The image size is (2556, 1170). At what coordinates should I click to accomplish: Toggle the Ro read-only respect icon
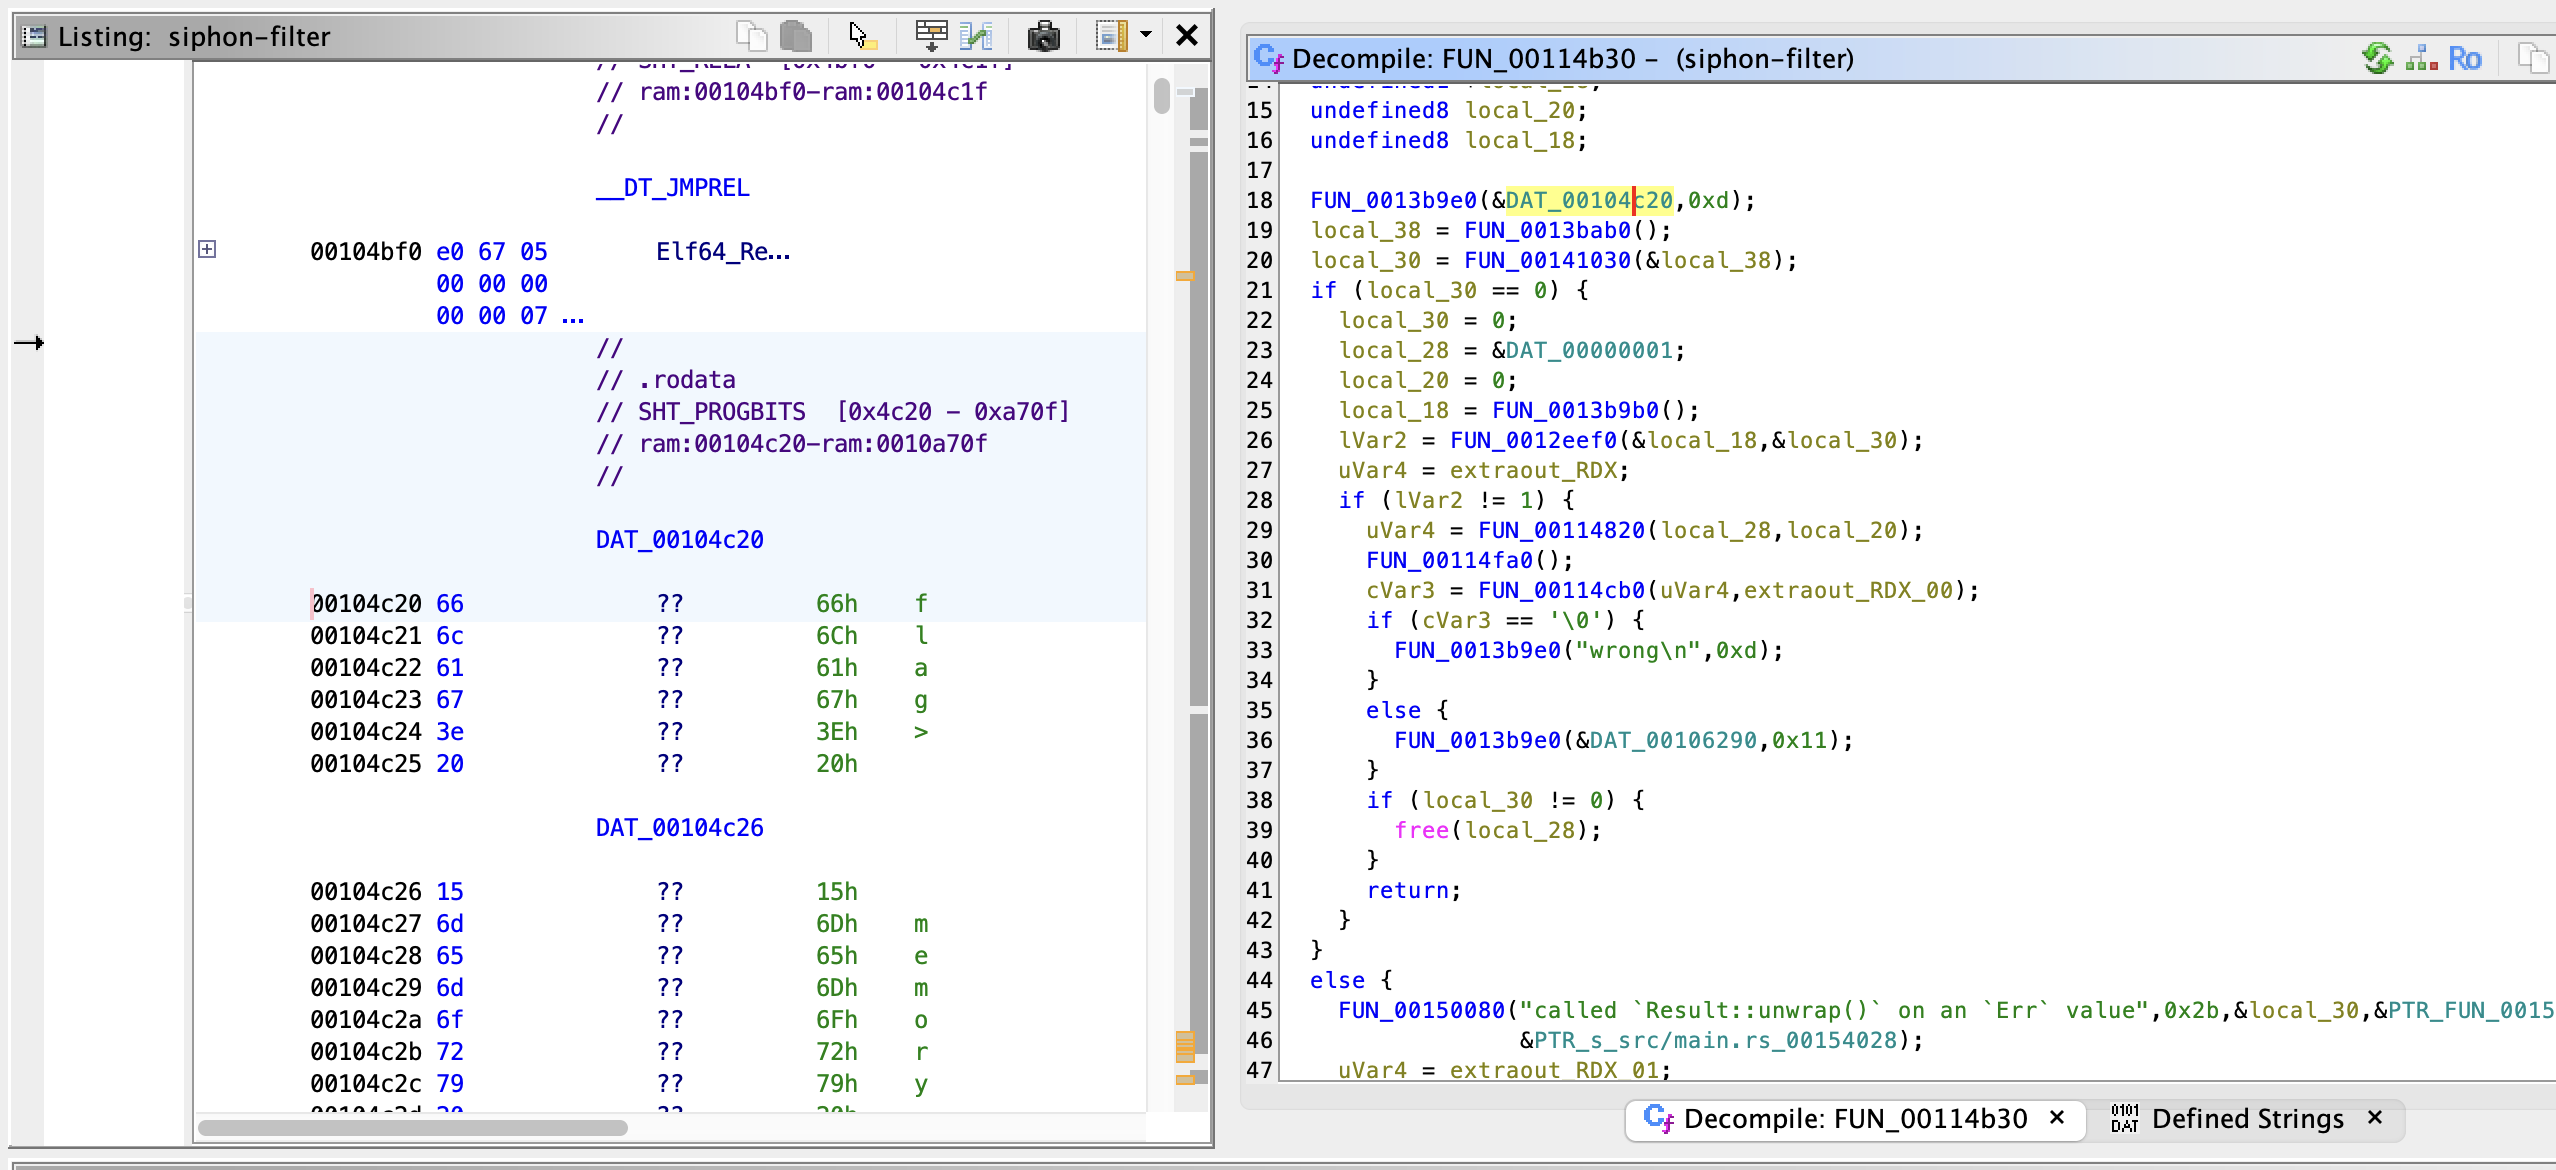click(2465, 59)
